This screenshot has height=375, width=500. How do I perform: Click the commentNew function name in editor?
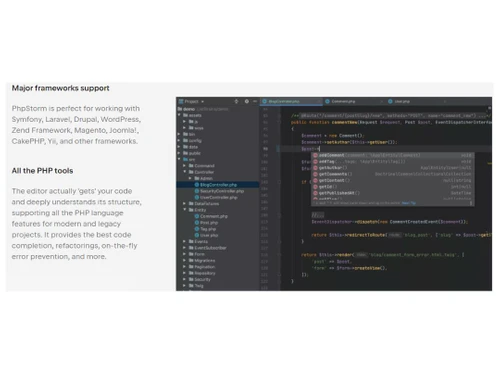point(344,122)
